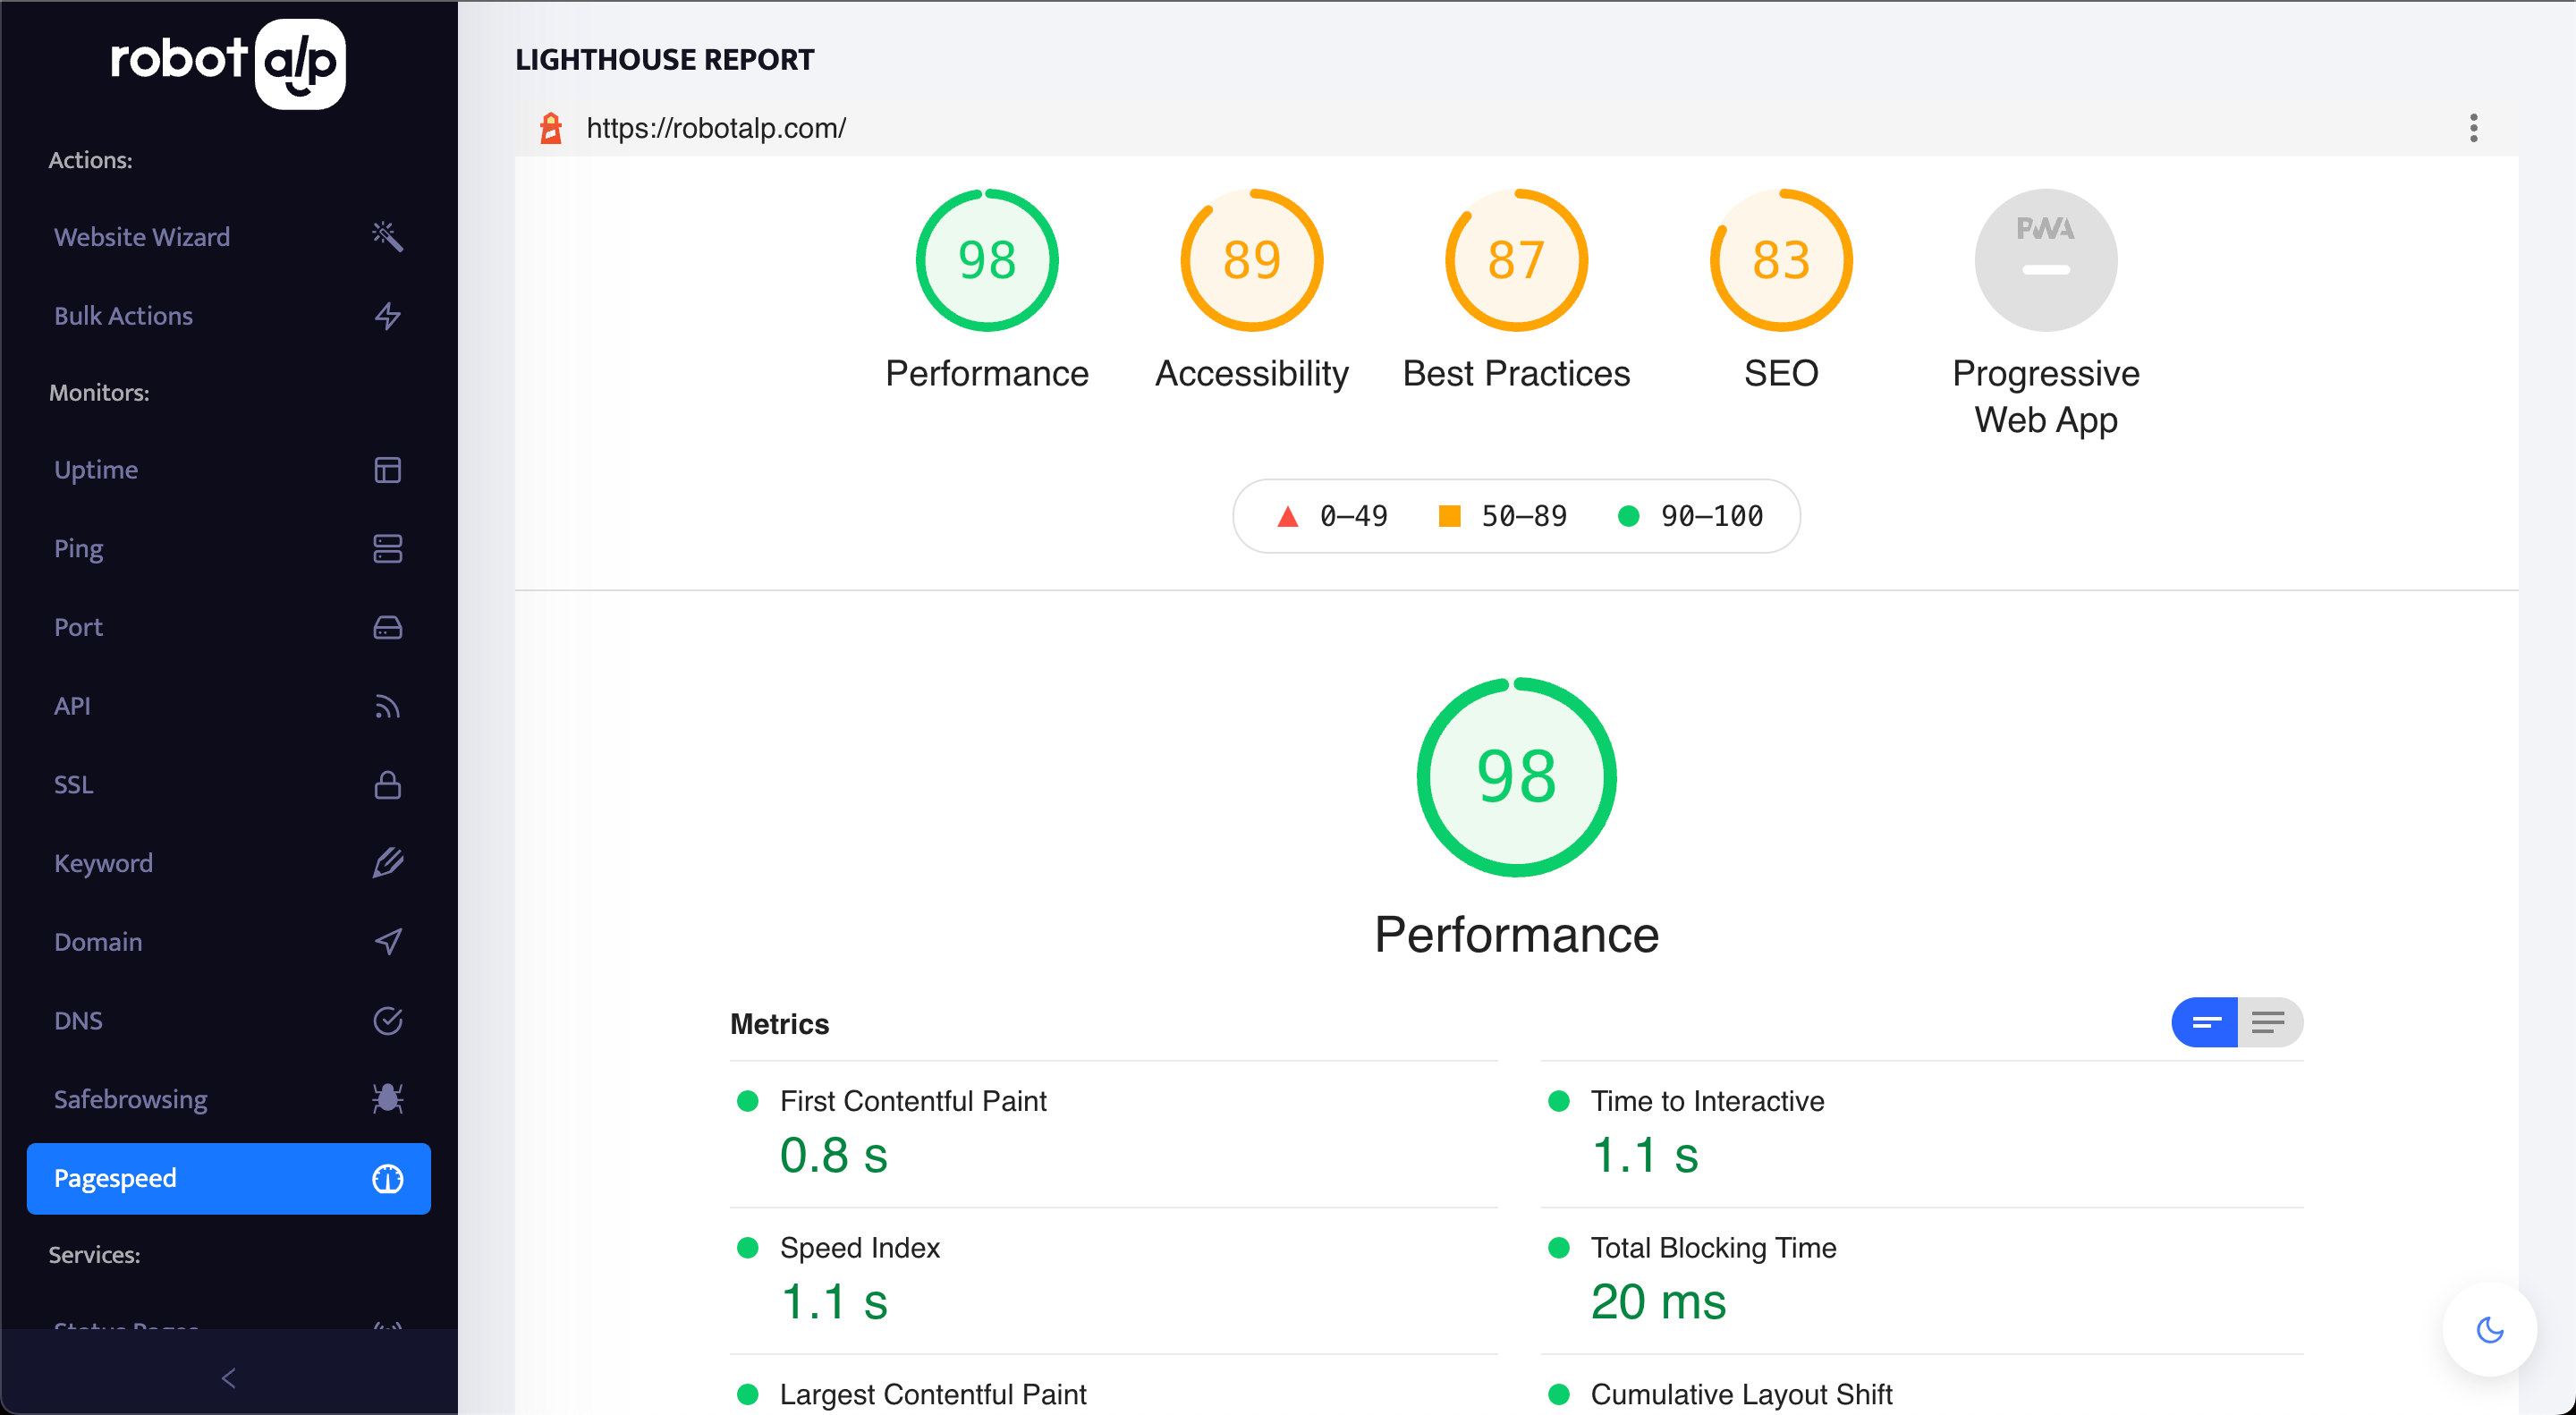Click the Website Wizard wand icon

[x=388, y=235]
